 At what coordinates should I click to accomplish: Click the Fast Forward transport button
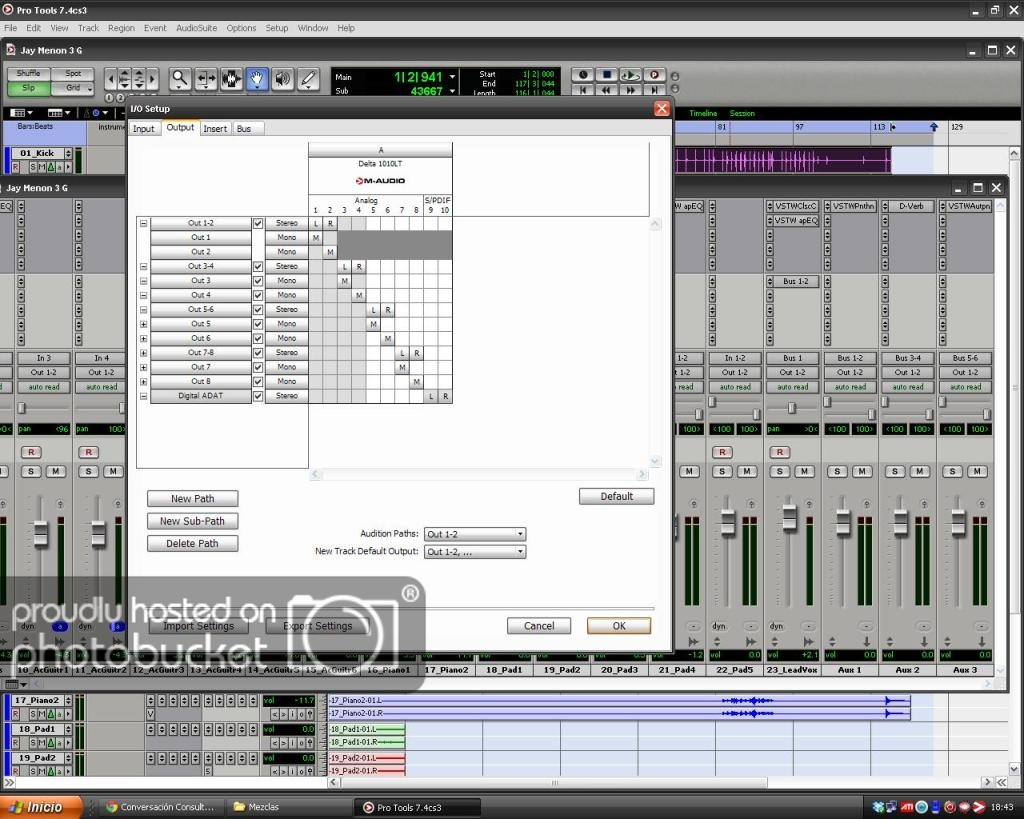(631, 90)
